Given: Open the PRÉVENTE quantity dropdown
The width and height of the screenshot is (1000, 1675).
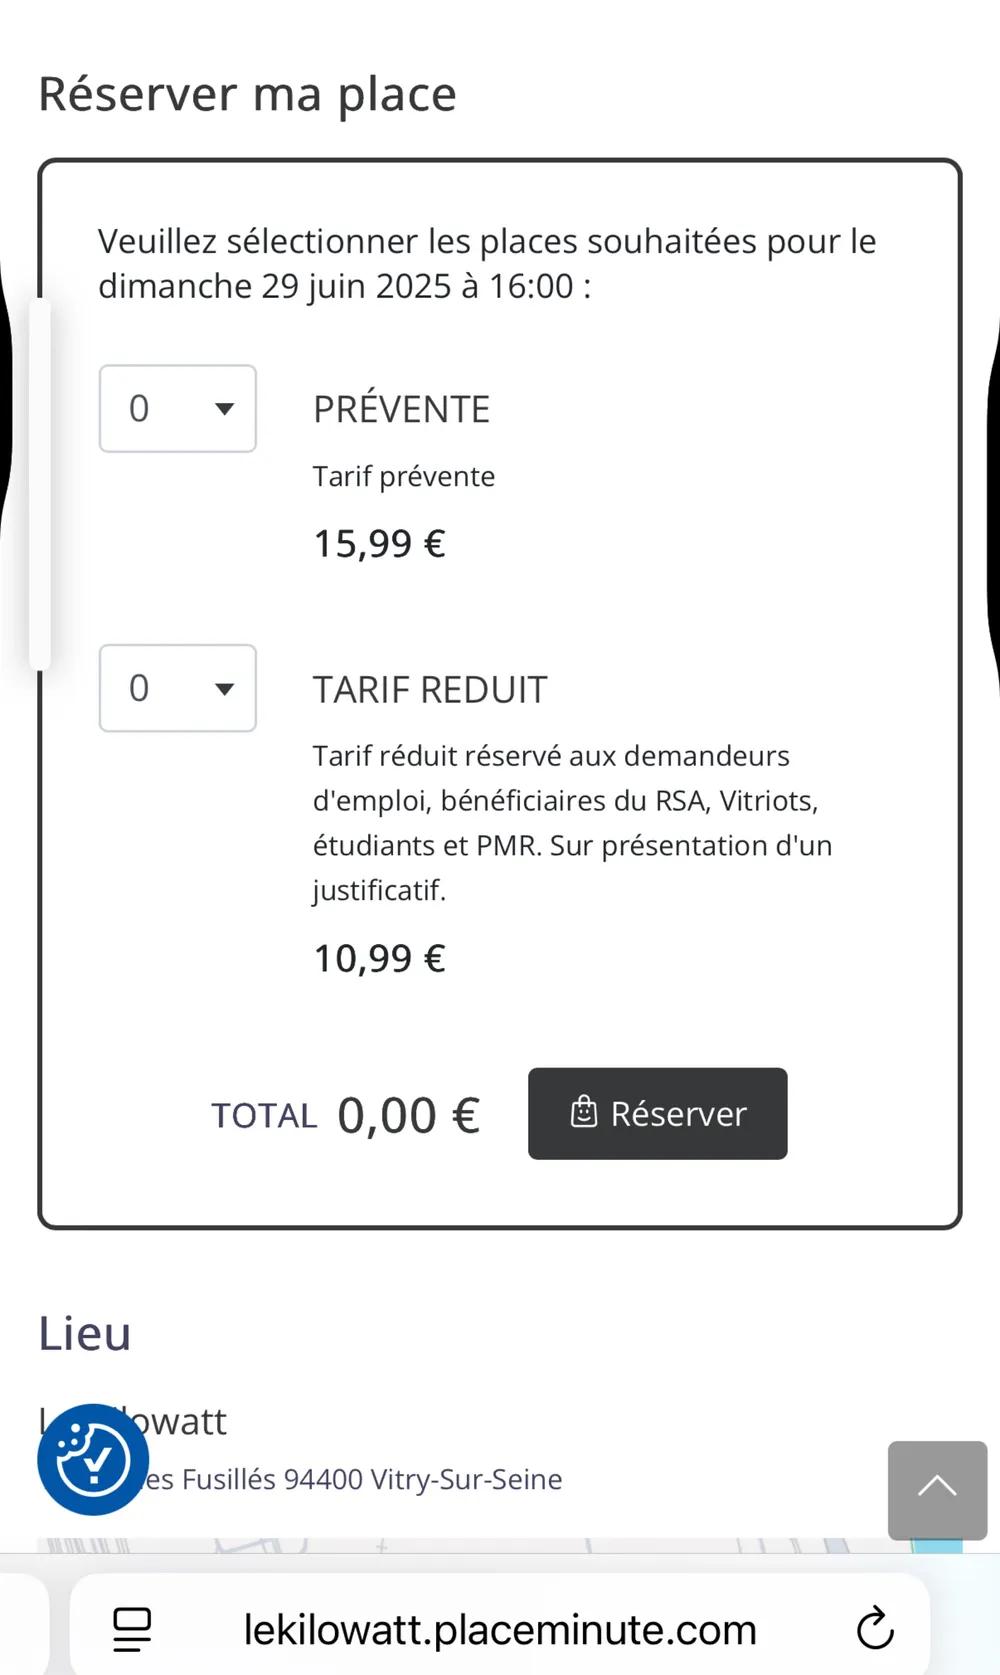Looking at the screenshot, I should 178,408.
